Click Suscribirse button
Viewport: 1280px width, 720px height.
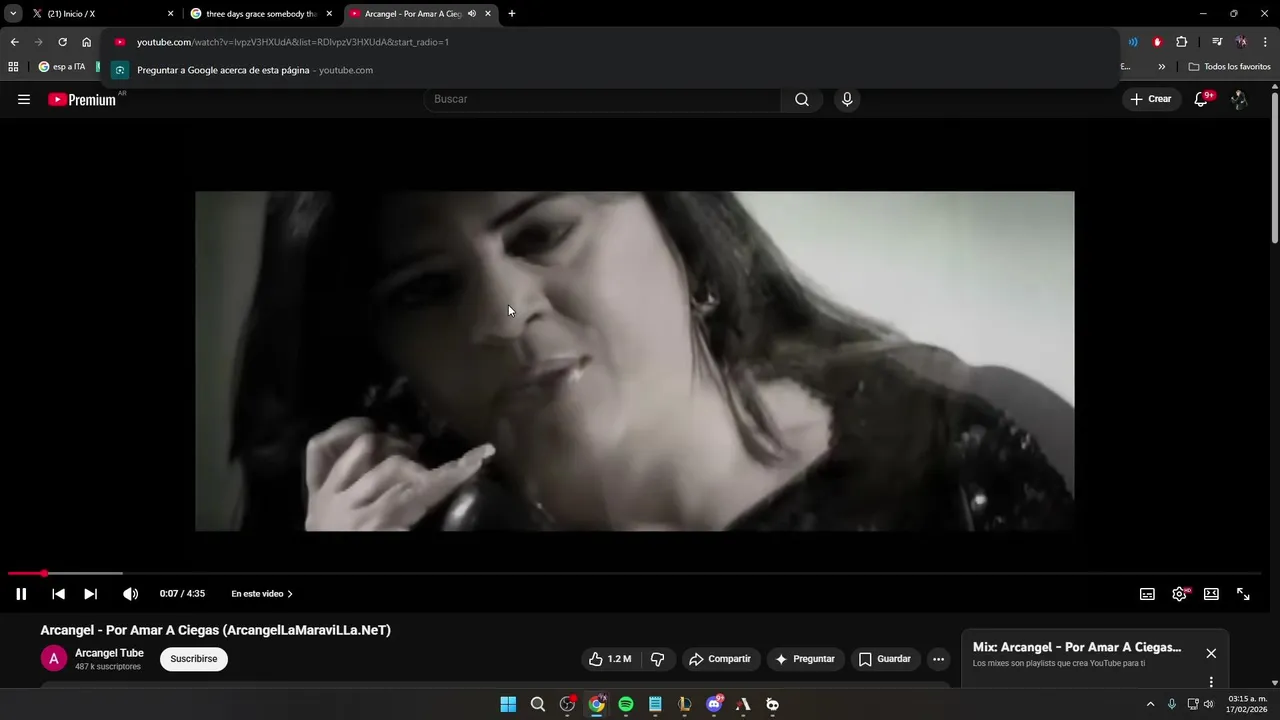coord(194,659)
